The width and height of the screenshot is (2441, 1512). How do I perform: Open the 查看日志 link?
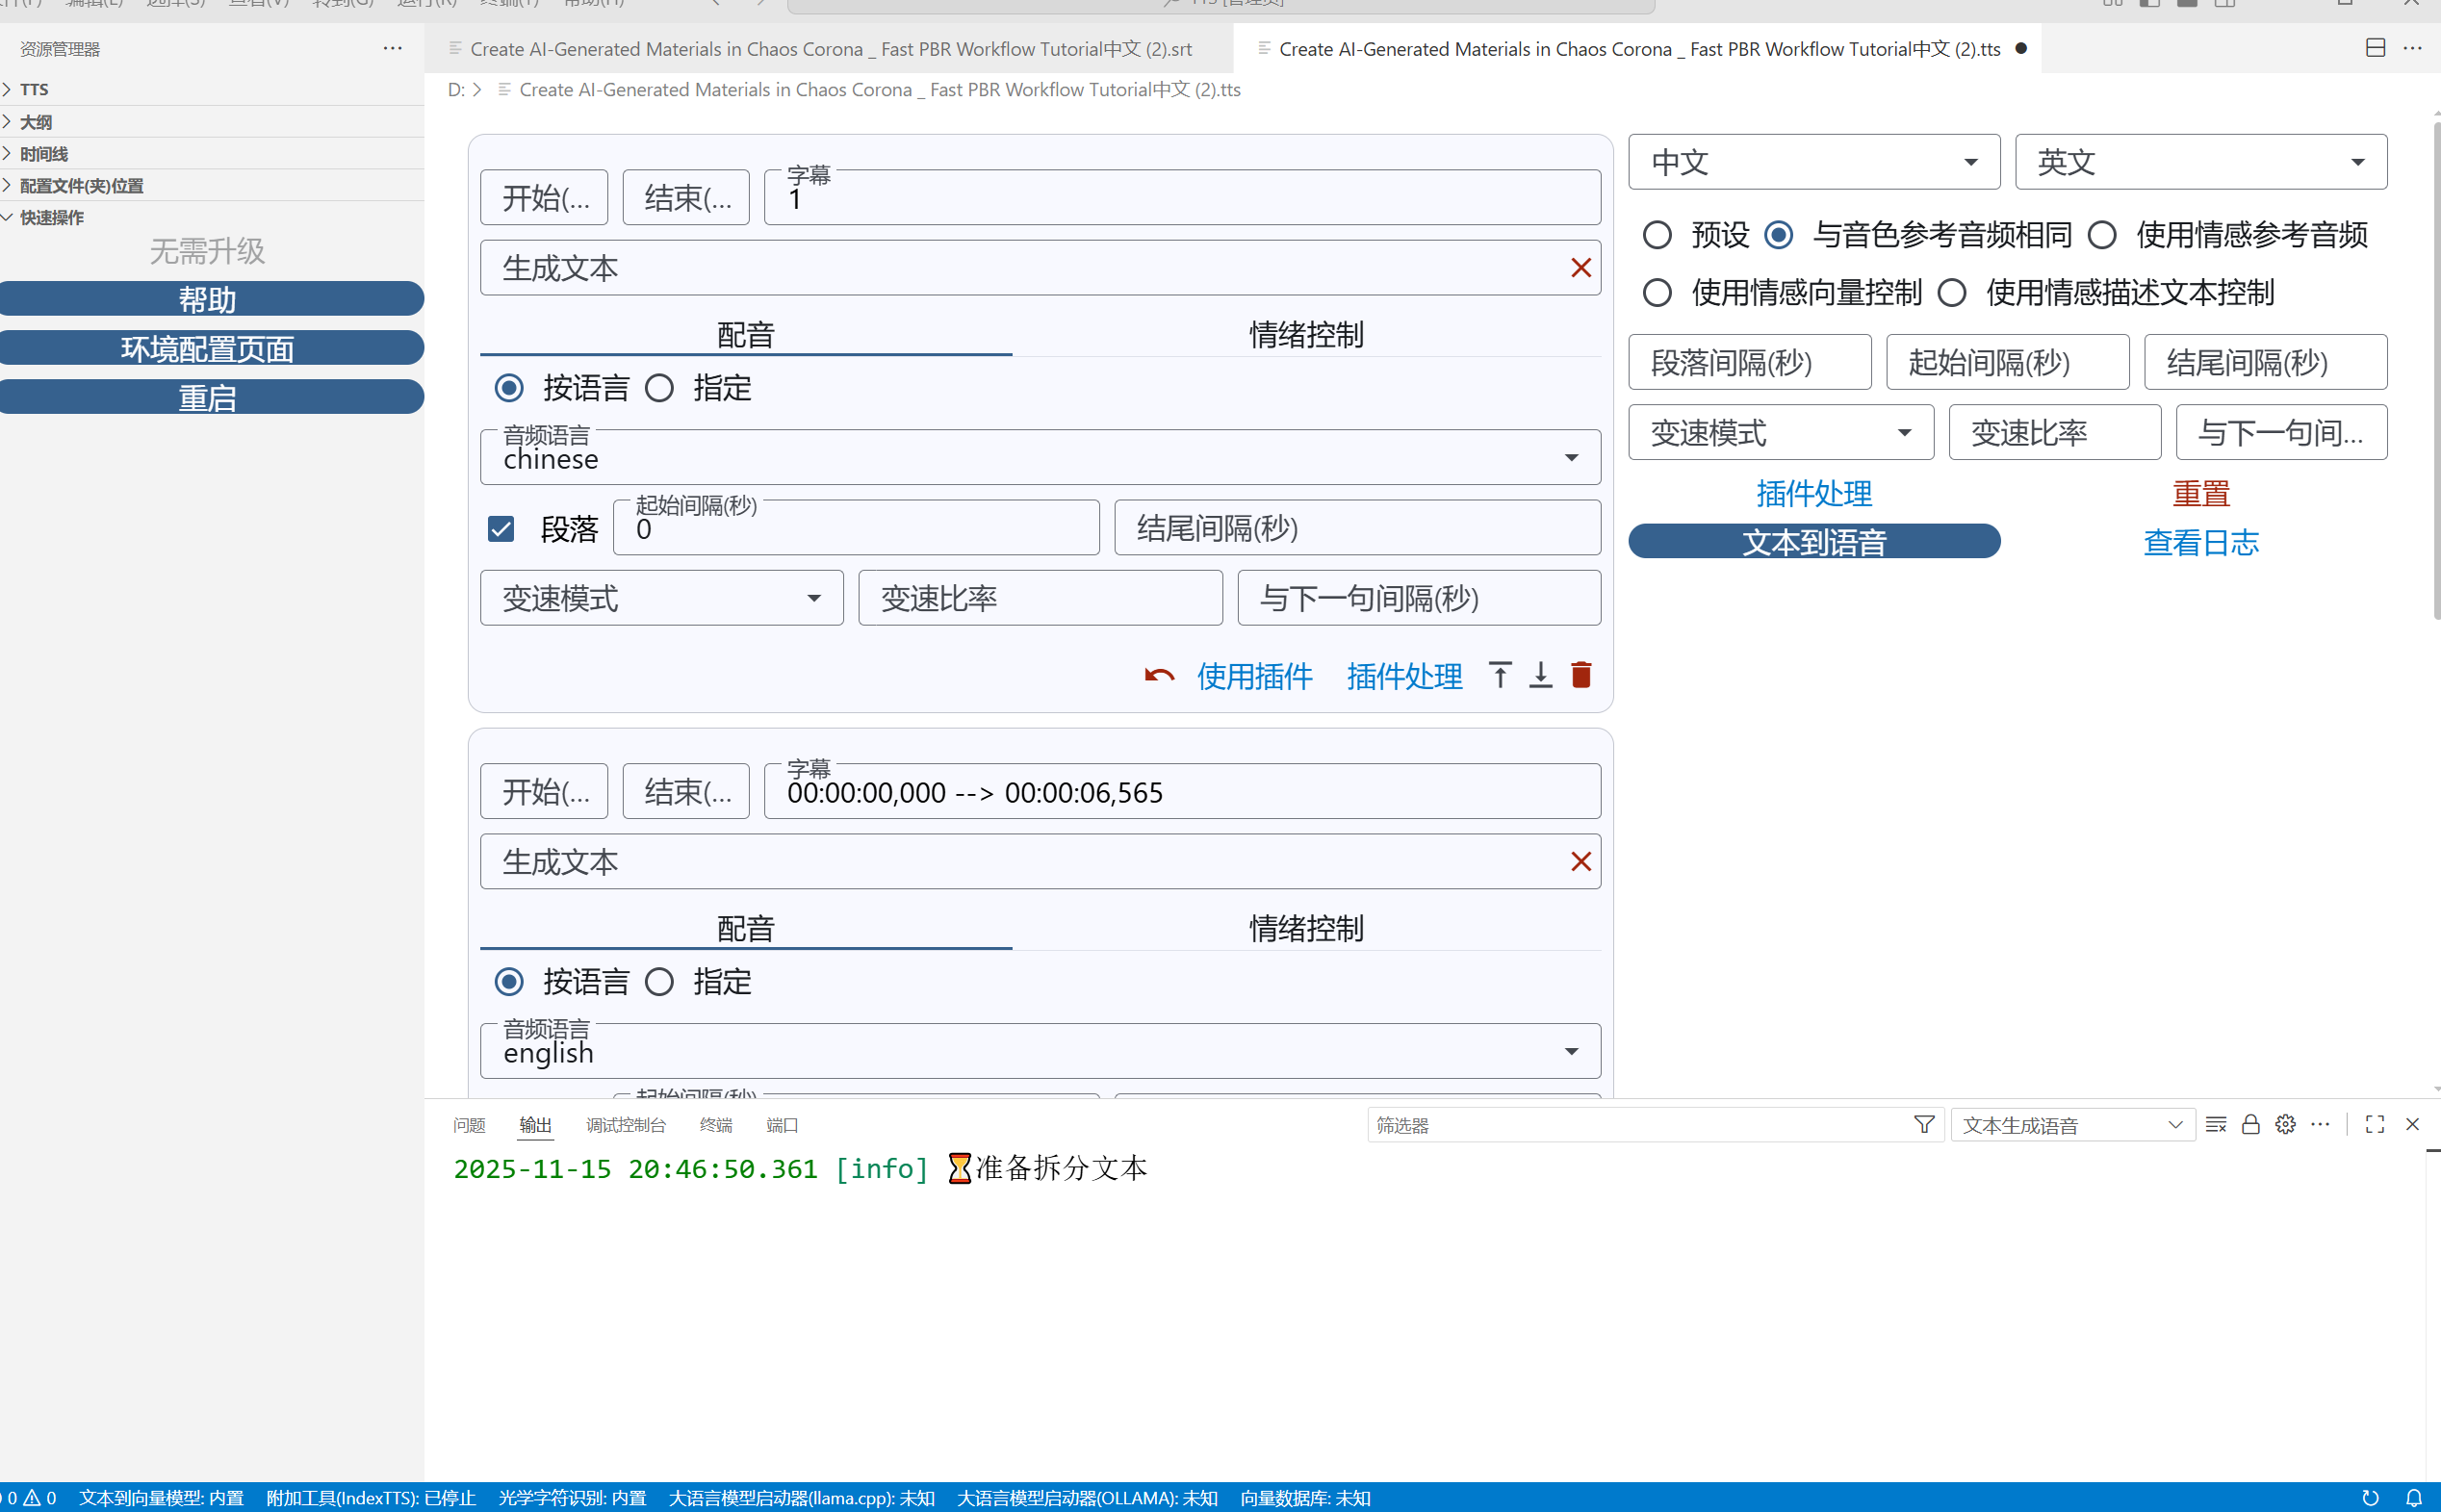point(2200,542)
